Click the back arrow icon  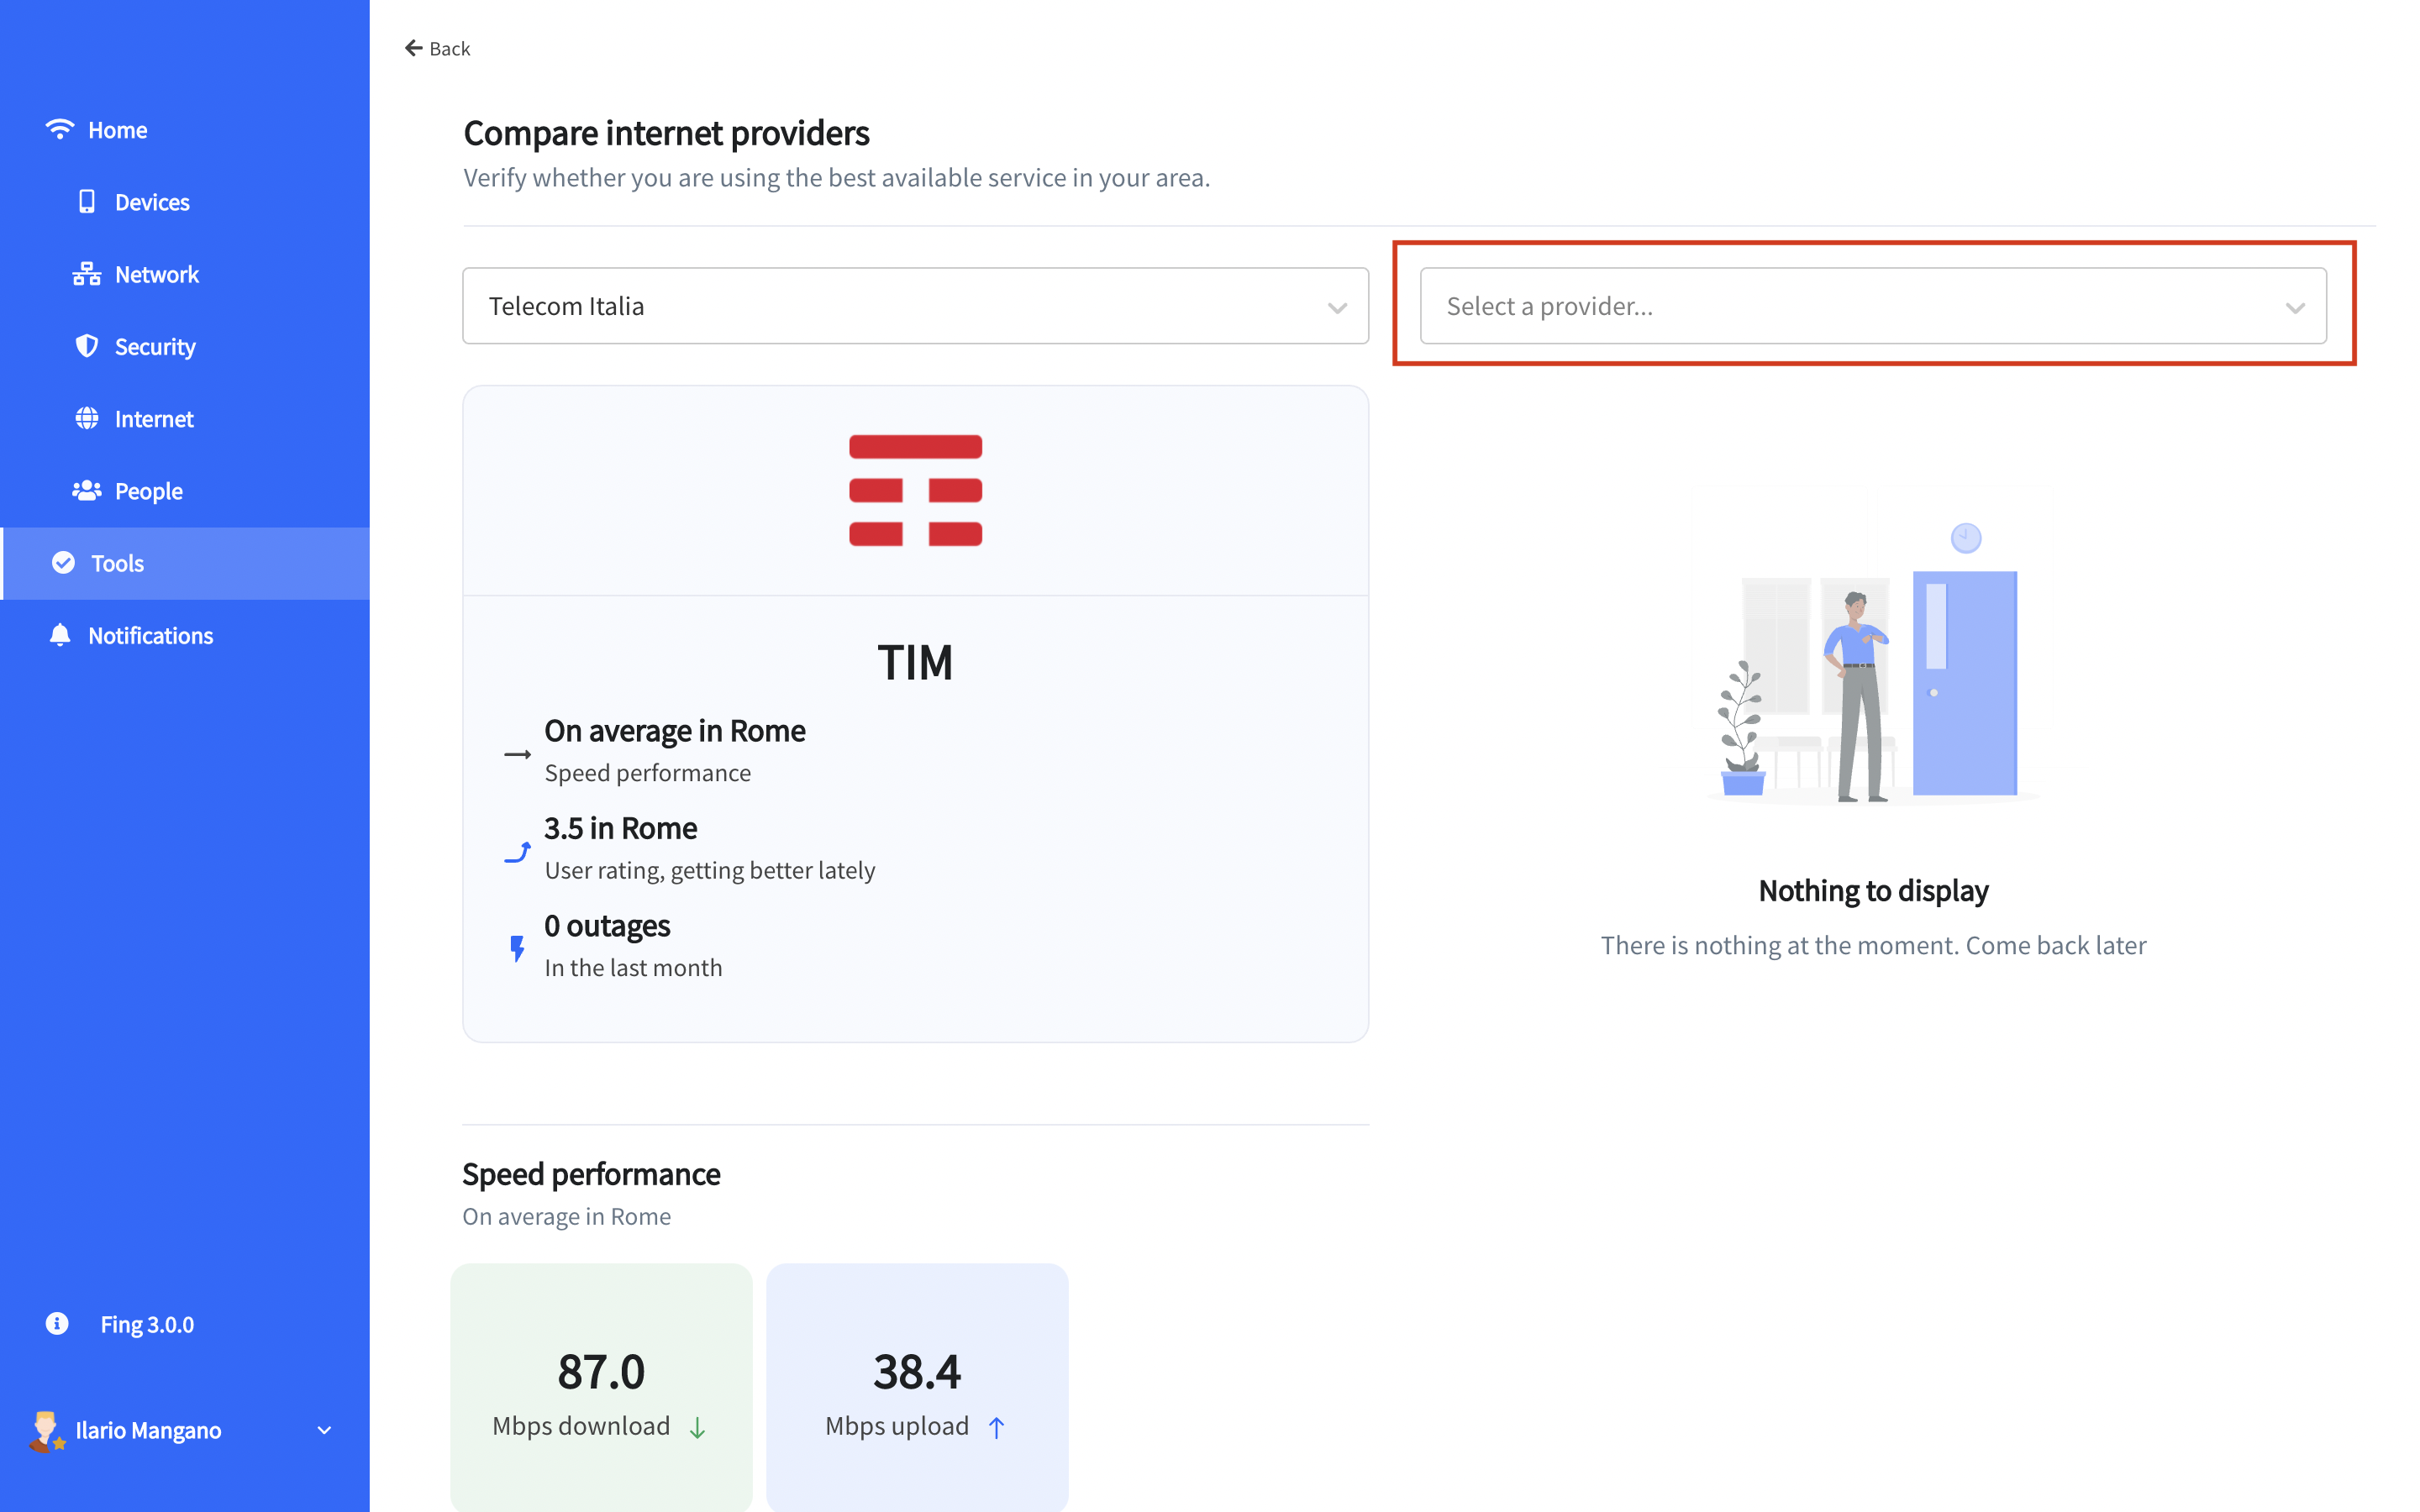(413, 48)
